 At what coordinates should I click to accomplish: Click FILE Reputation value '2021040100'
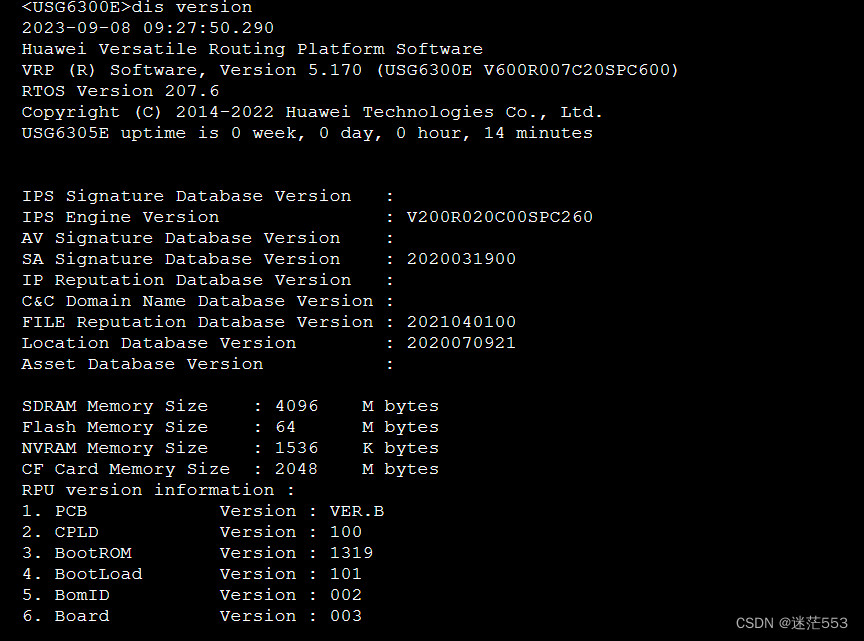(x=461, y=322)
